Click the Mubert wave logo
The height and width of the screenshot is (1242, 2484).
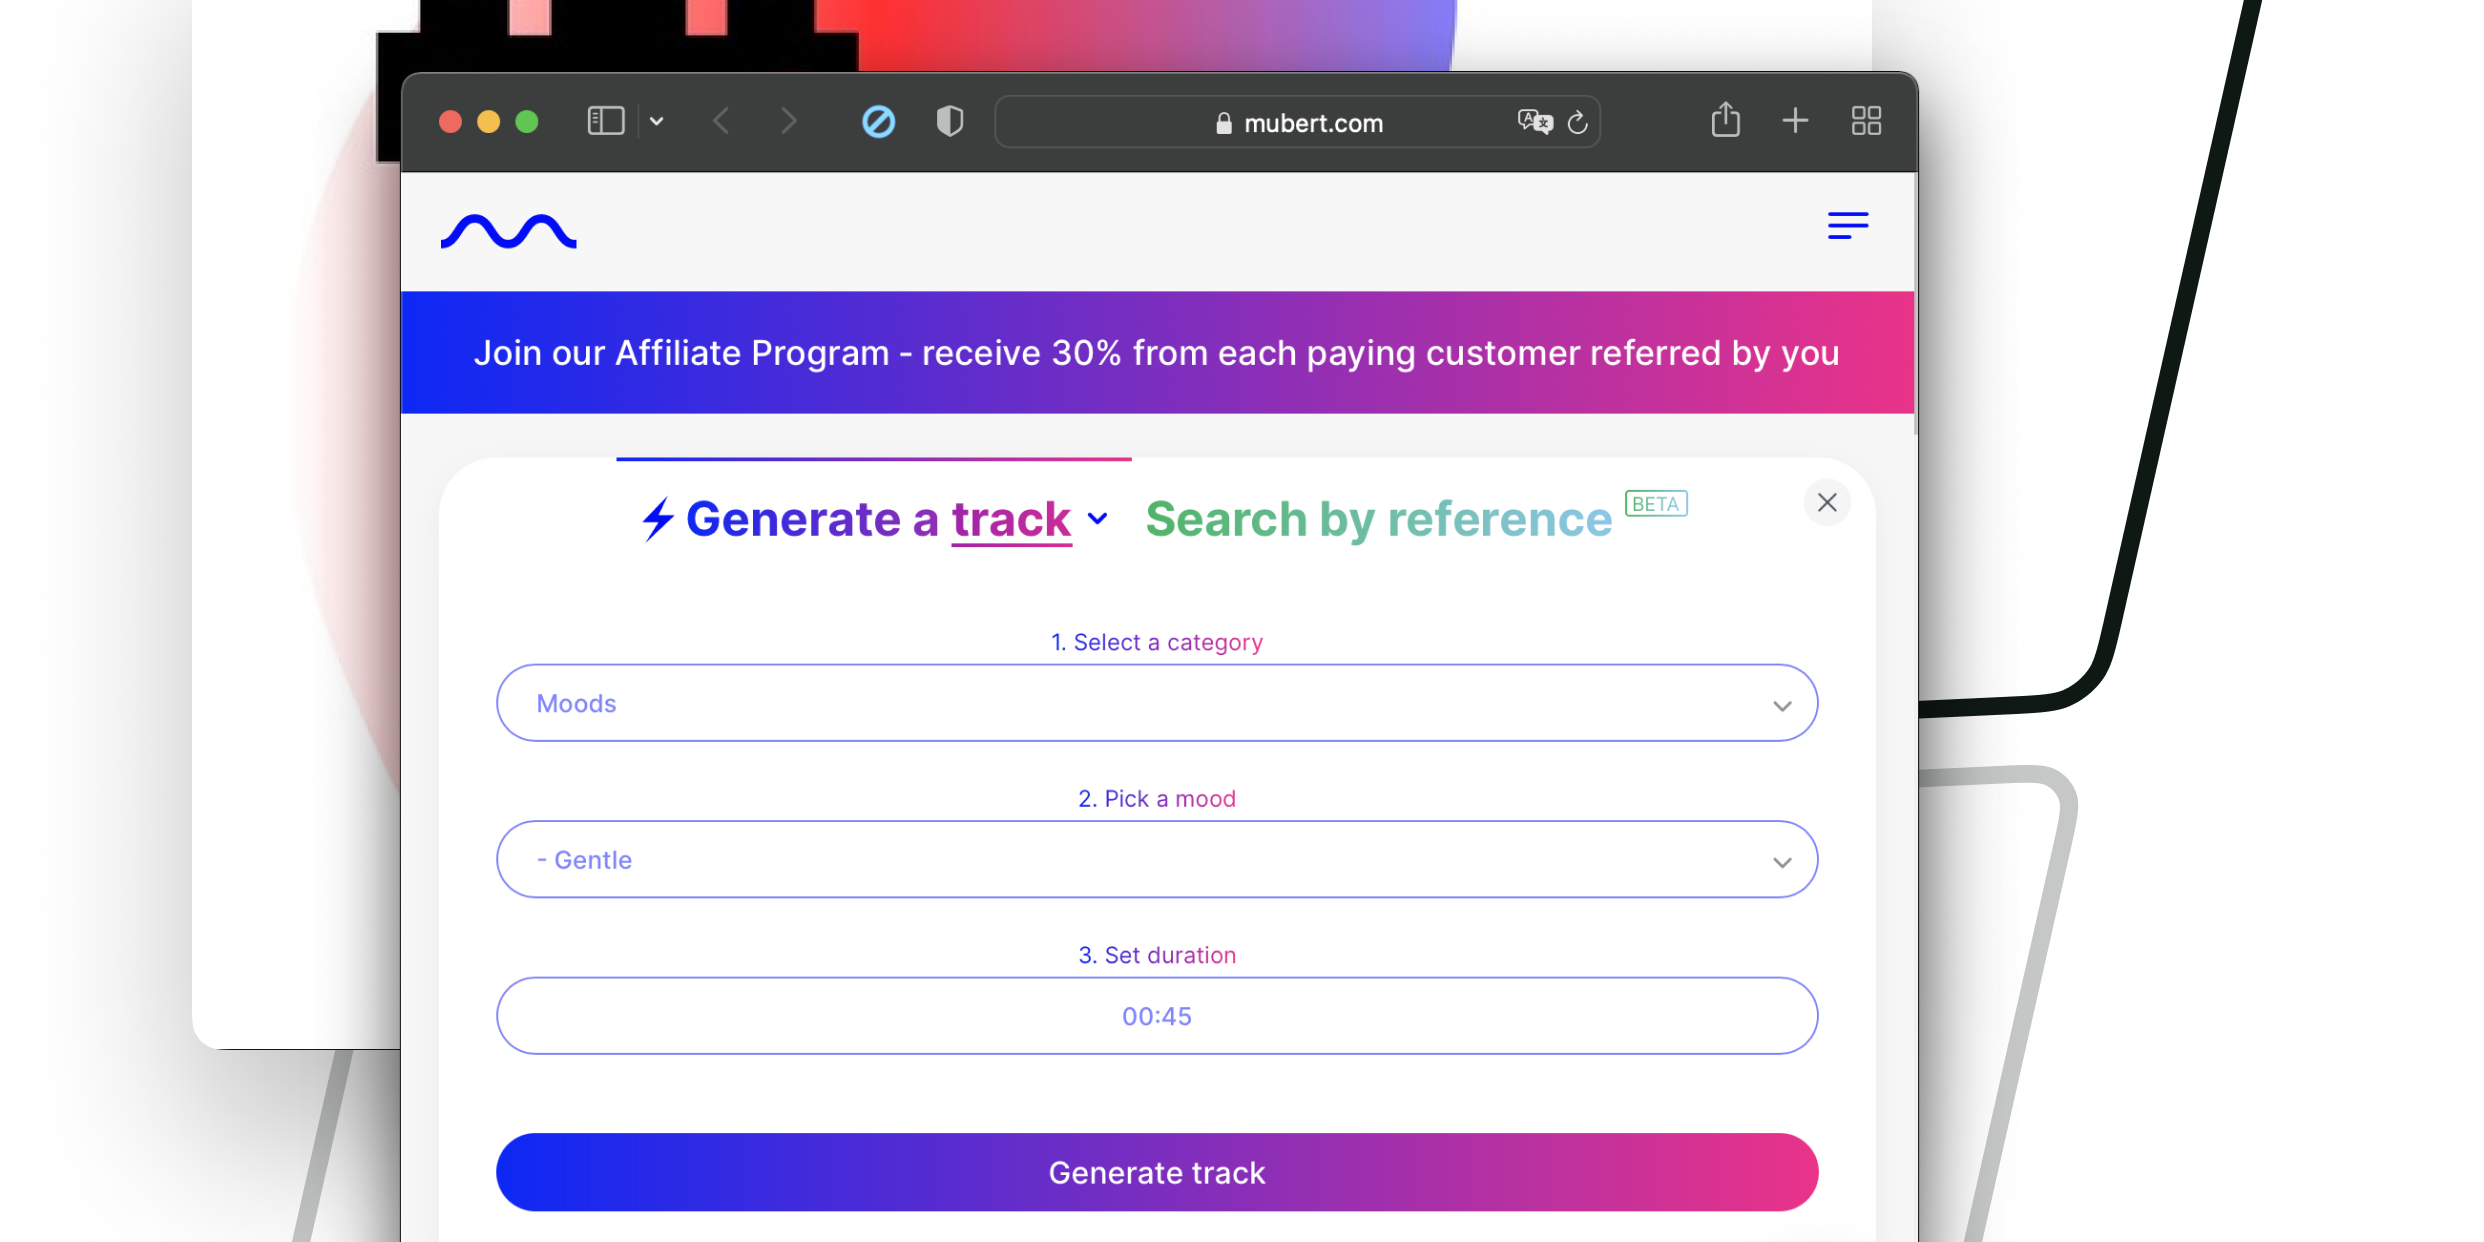click(x=508, y=232)
